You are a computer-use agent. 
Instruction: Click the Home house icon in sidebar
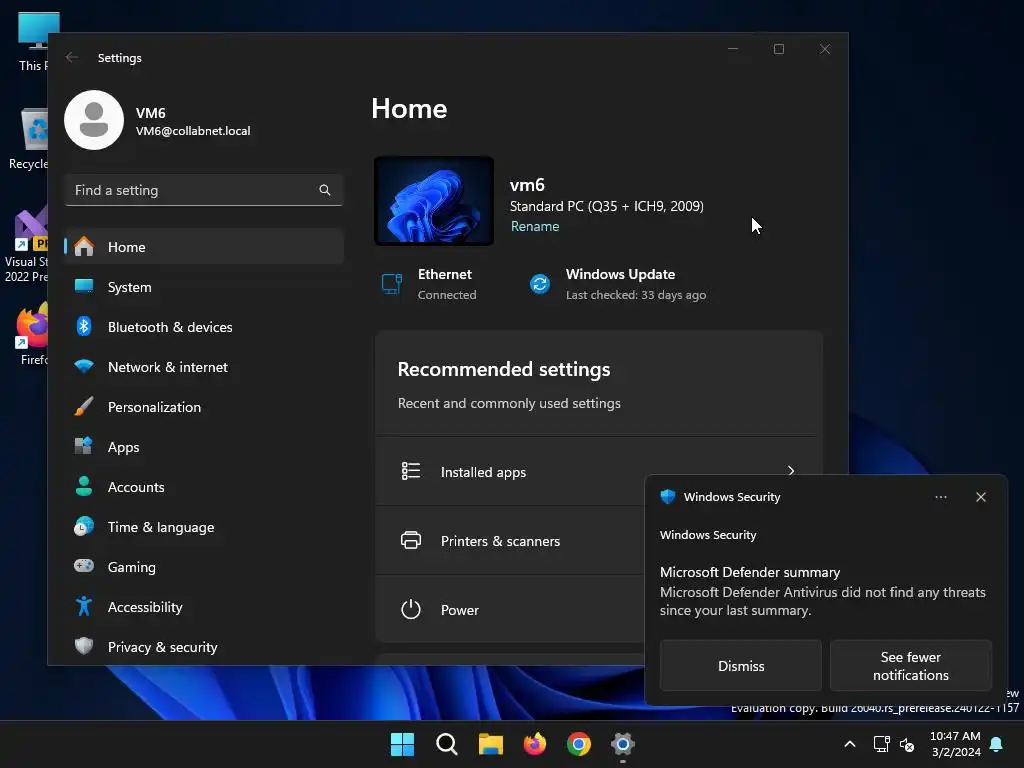(84, 246)
